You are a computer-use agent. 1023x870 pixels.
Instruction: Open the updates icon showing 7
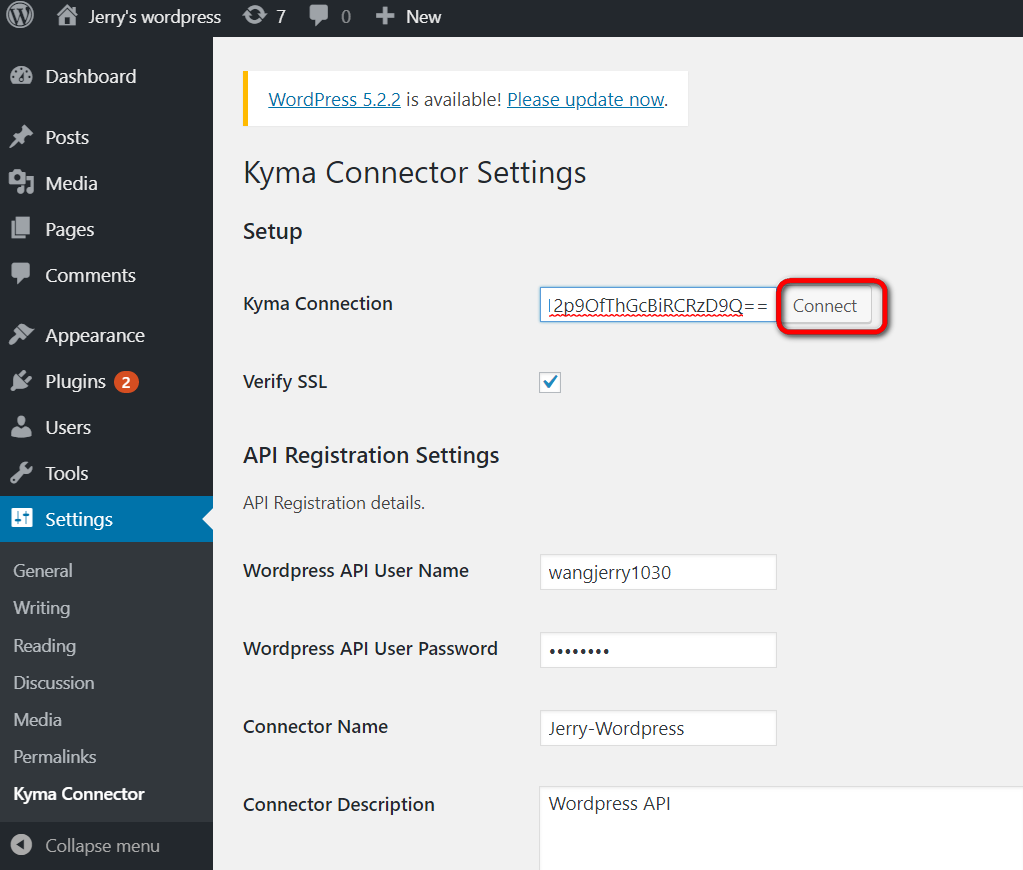click(x=255, y=16)
